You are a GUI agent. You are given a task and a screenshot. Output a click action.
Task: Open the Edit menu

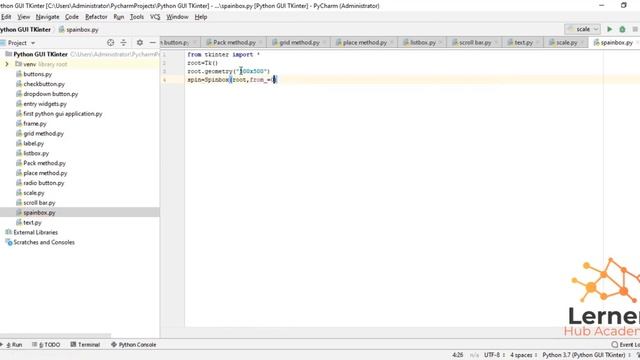click(x=6, y=17)
